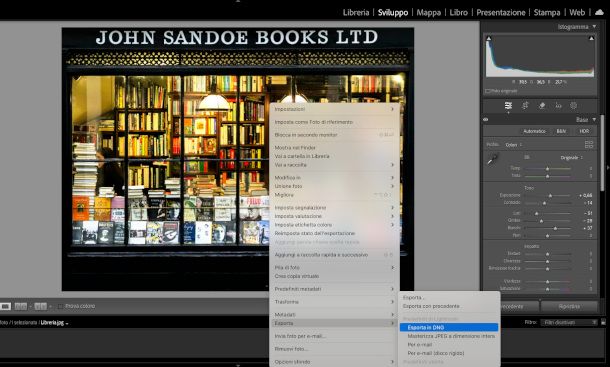Expand the Impostazioni submenu

334,109
